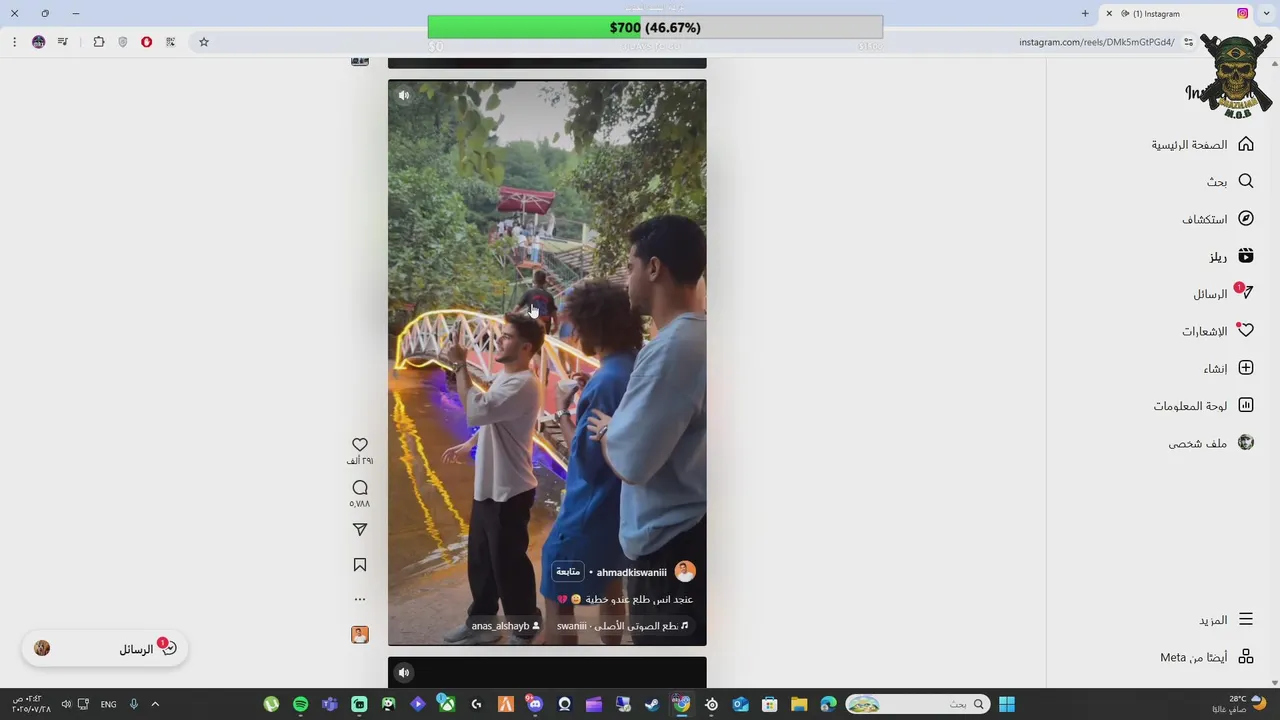This screenshot has height=720, width=1280.
Task: Open browser profile avatar
Action: coord(38,42)
